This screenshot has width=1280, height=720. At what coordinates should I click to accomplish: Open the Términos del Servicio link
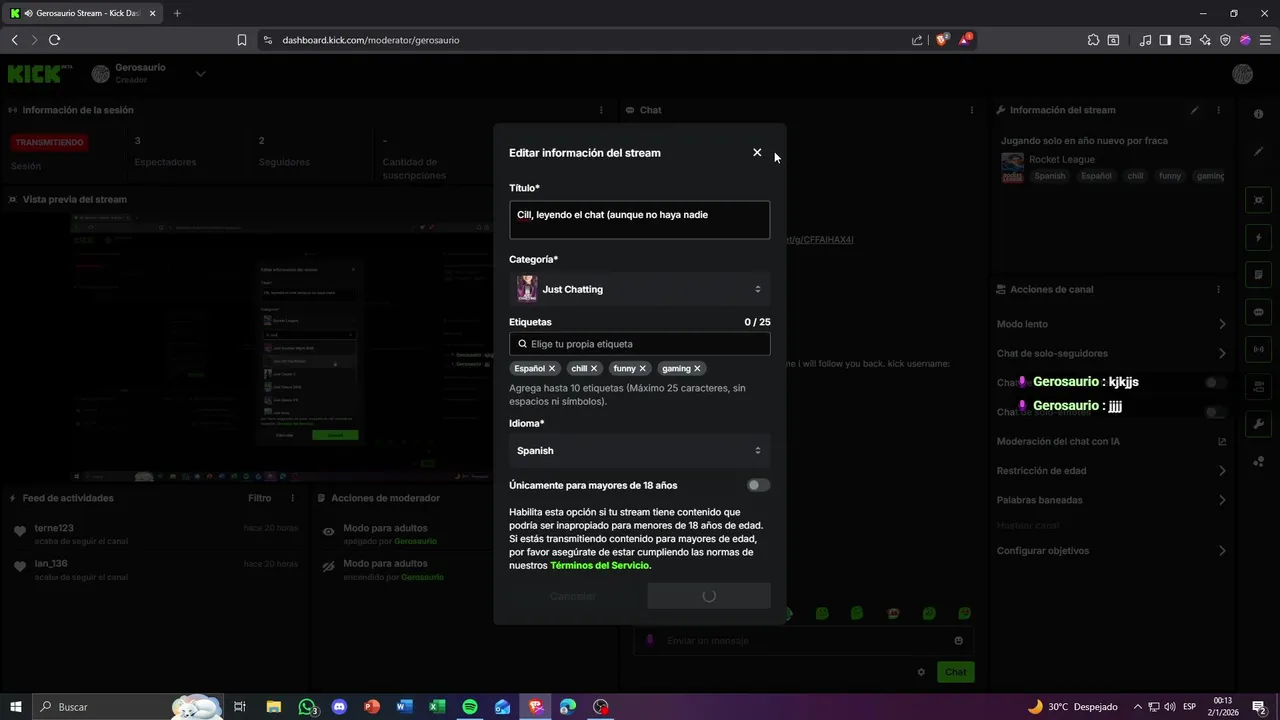point(599,565)
